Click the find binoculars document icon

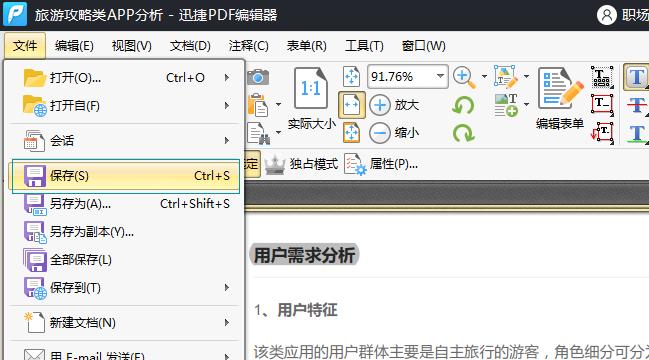pyautogui.click(x=259, y=133)
